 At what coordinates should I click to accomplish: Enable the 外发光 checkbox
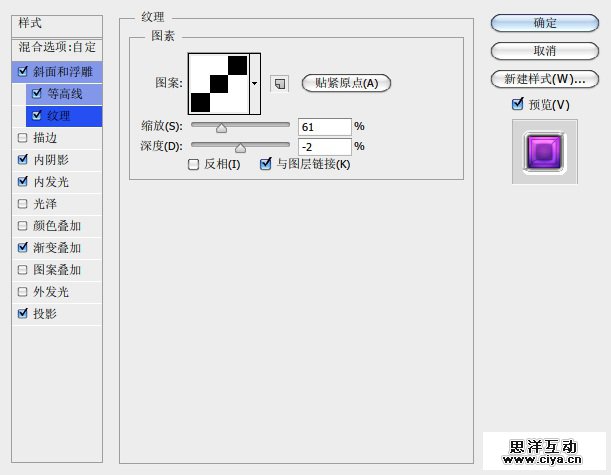[x=23, y=291]
